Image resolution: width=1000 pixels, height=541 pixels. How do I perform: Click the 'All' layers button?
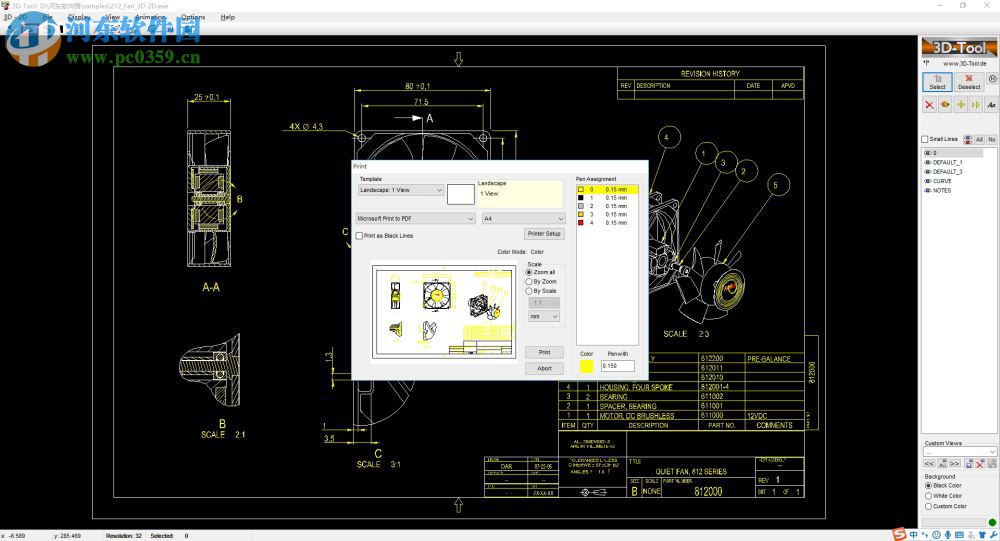click(x=979, y=139)
